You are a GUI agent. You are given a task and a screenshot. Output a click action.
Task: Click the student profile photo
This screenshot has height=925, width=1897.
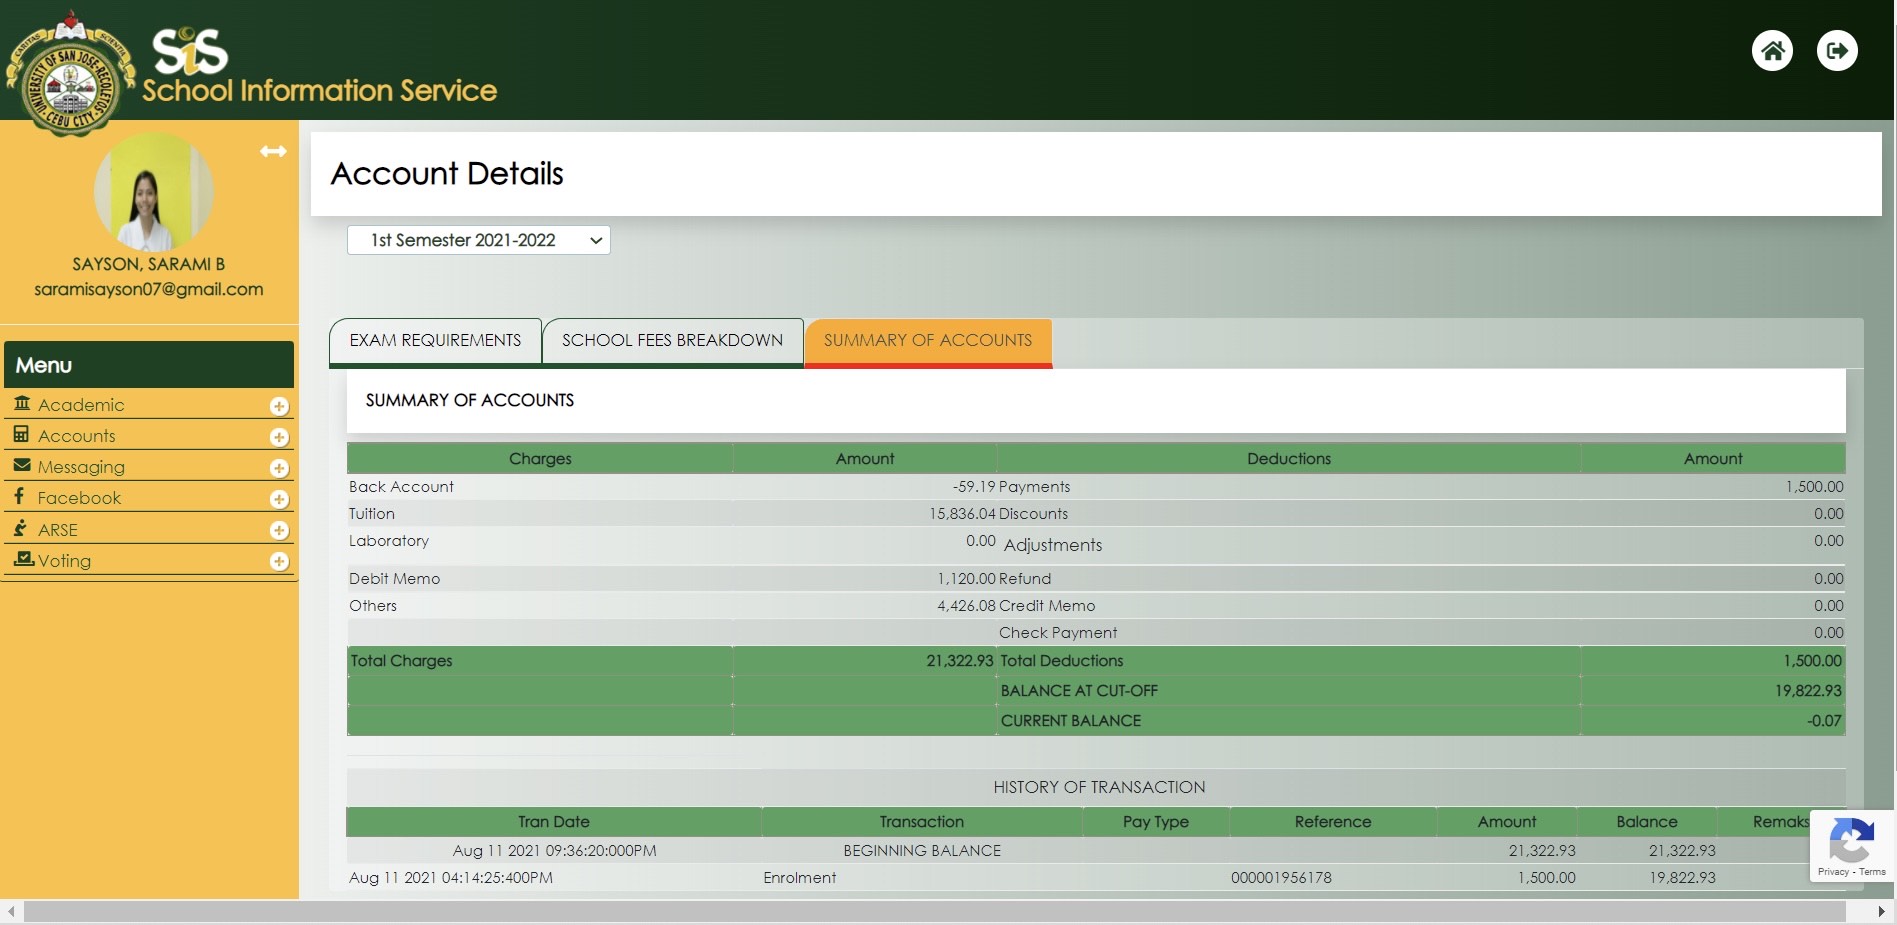tap(152, 192)
